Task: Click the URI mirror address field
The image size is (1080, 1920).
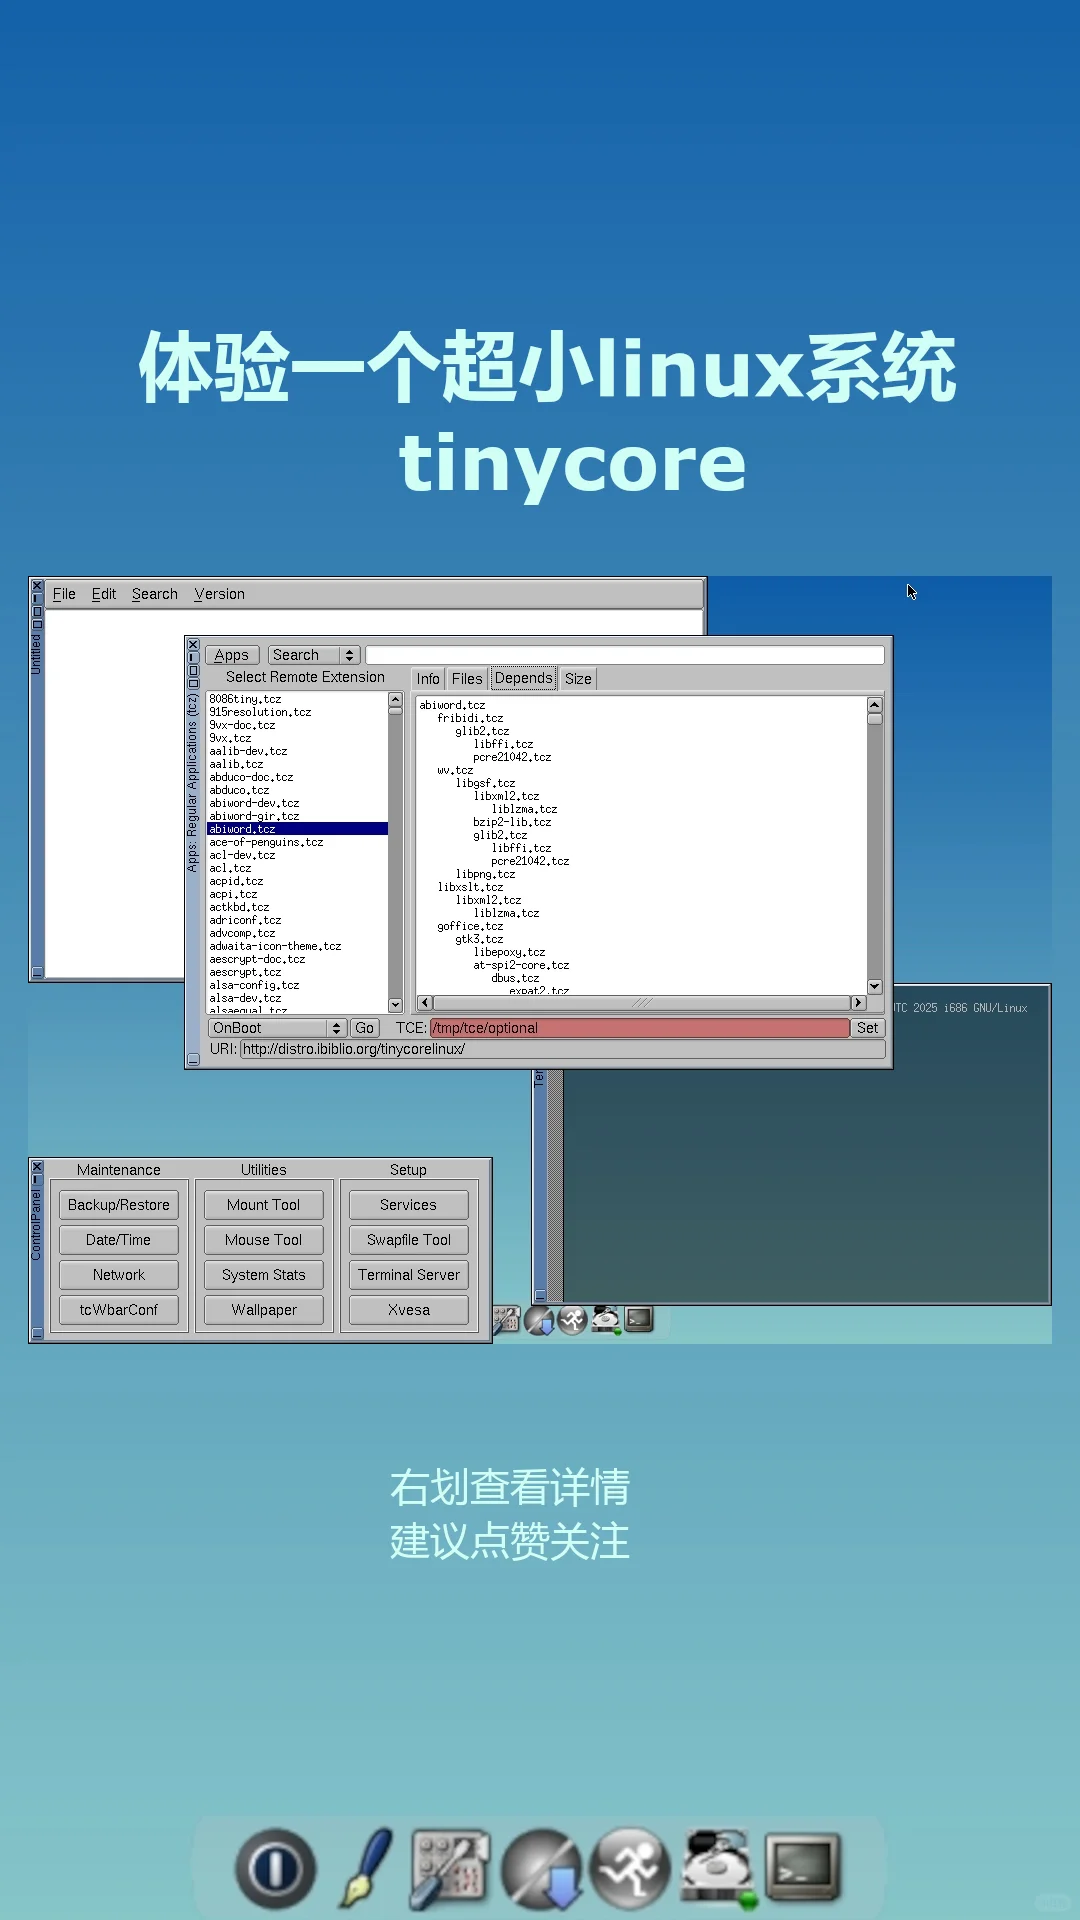Action: pyautogui.click(x=563, y=1049)
